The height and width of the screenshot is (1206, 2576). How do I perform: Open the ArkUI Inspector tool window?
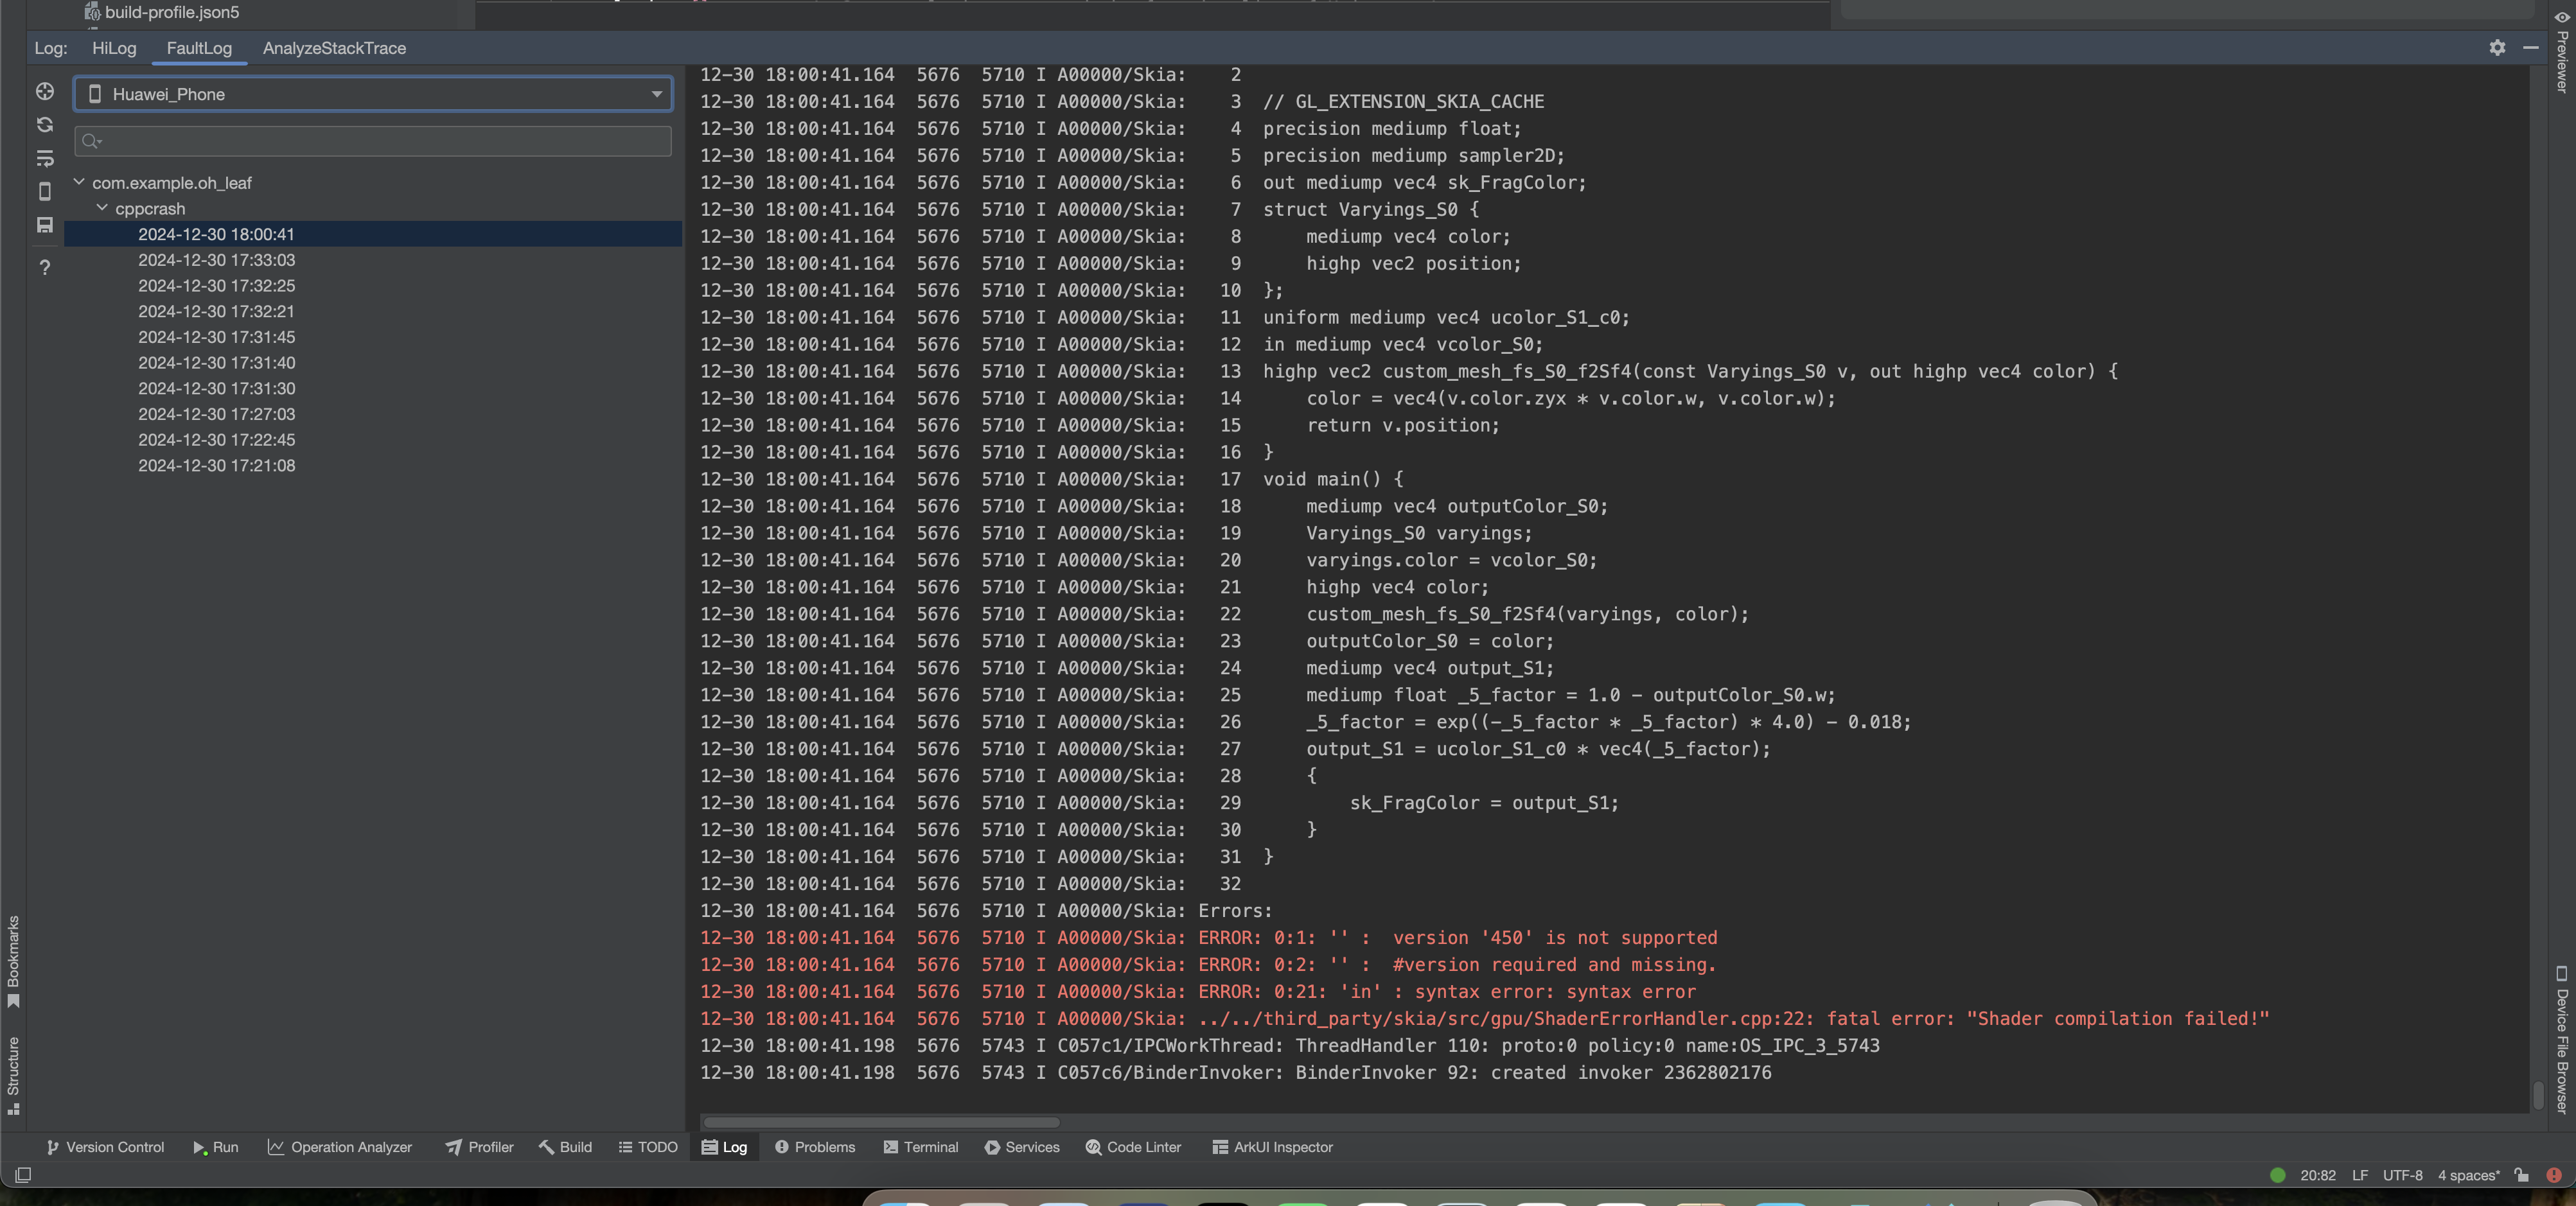tap(1273, 1147)
